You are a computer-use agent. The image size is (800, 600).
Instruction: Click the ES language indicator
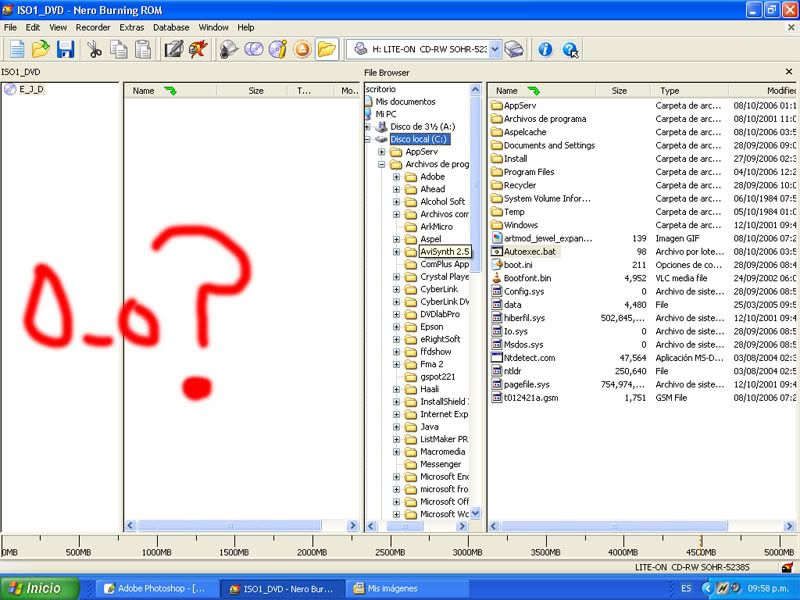pyautogui.click(x=686, y=589)
